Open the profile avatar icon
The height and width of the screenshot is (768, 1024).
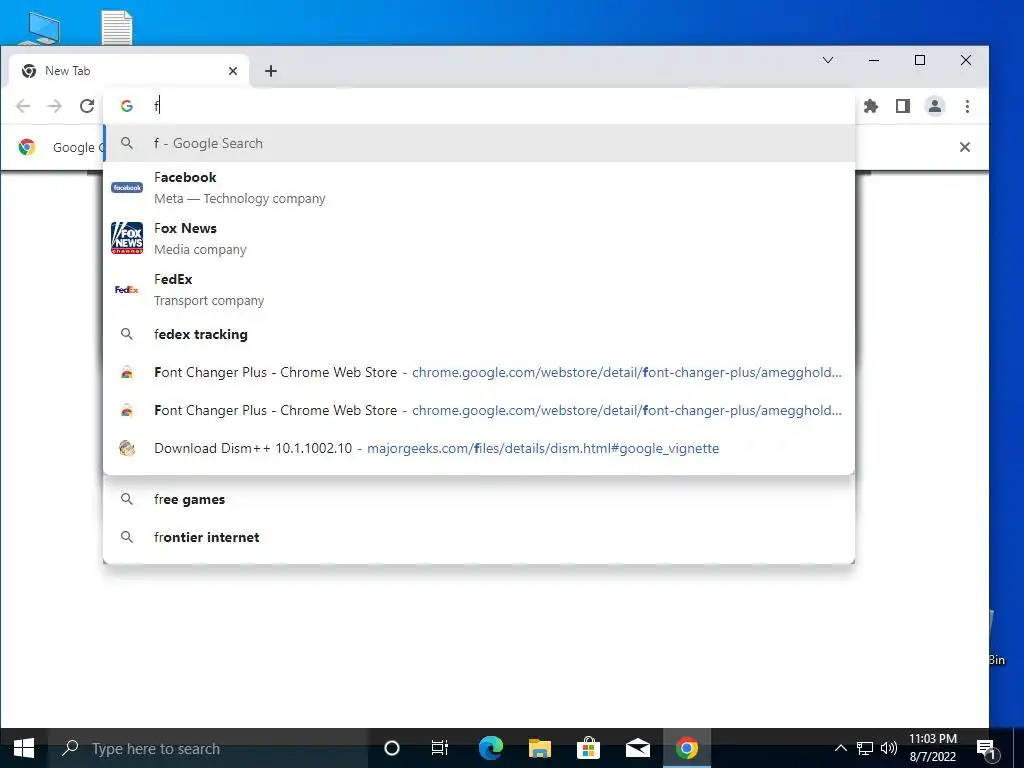coord(935,106)
